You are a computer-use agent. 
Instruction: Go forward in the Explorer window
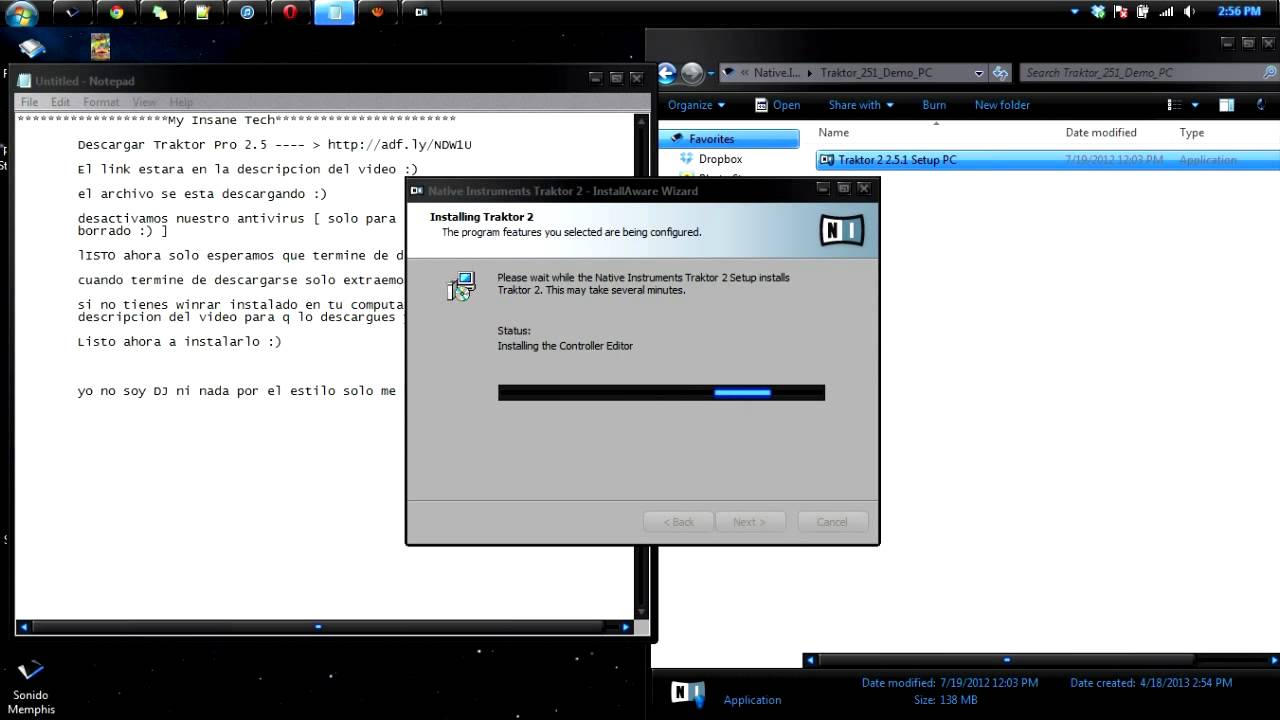click(x=692, y=73)
